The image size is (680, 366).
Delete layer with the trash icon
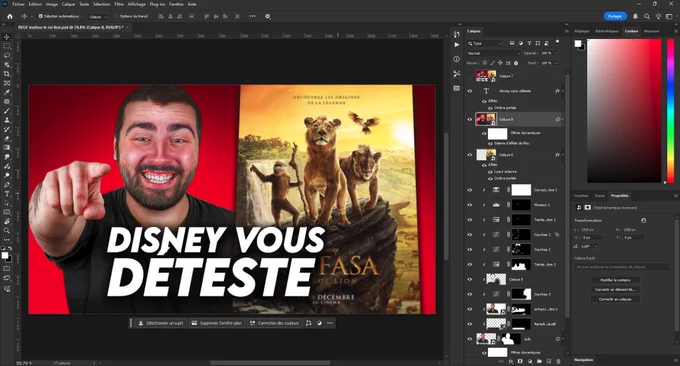pos(559,361)
